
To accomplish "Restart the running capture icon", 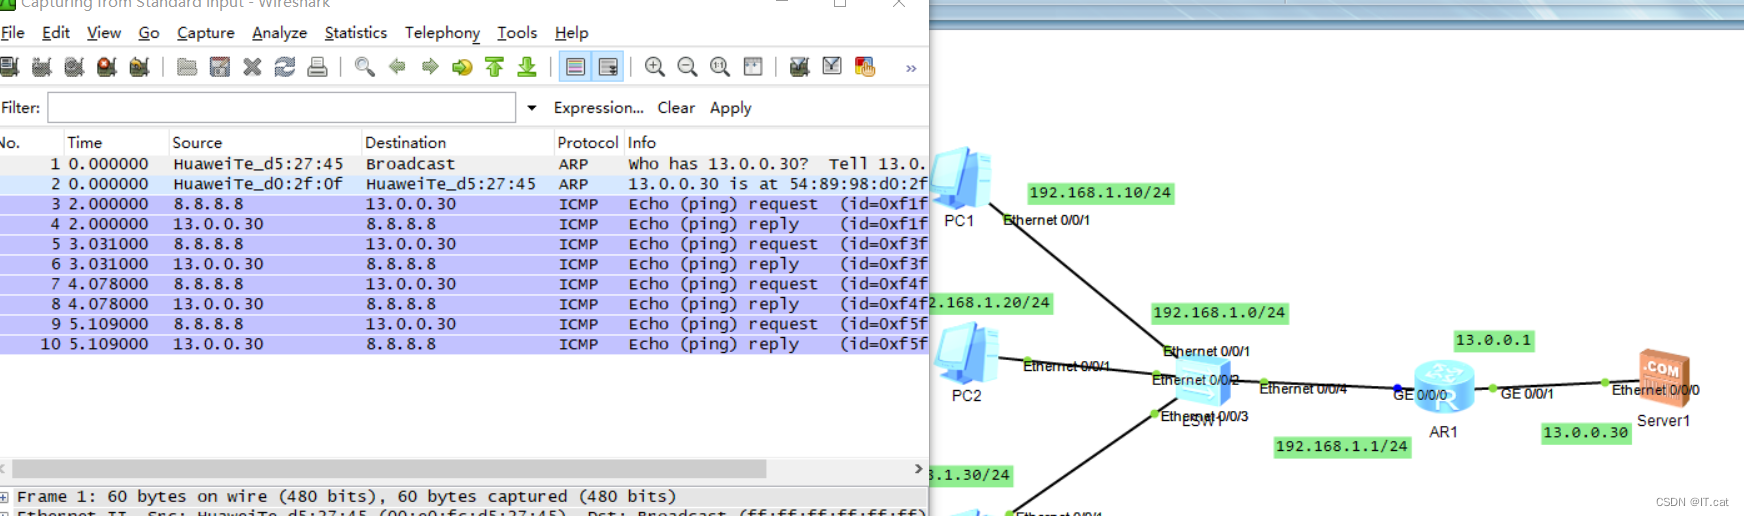I will 139,67.
